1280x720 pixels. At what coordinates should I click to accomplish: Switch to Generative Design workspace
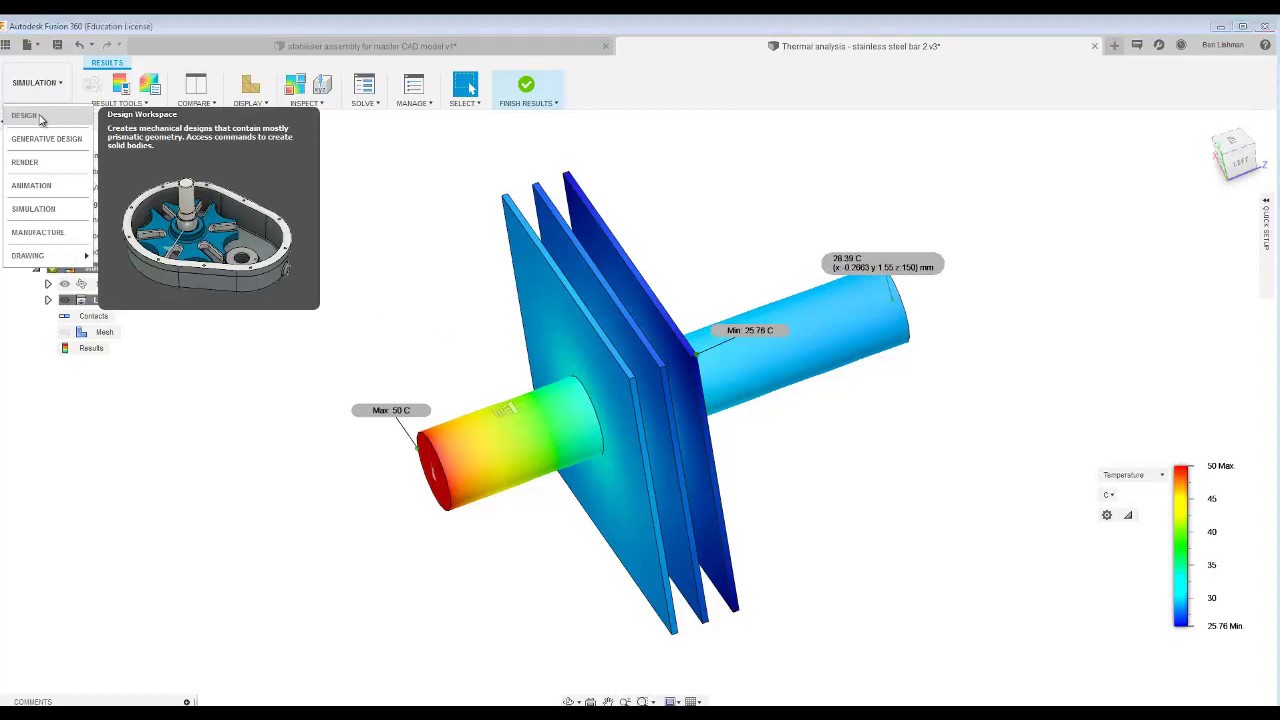click(x=47, y=139)
